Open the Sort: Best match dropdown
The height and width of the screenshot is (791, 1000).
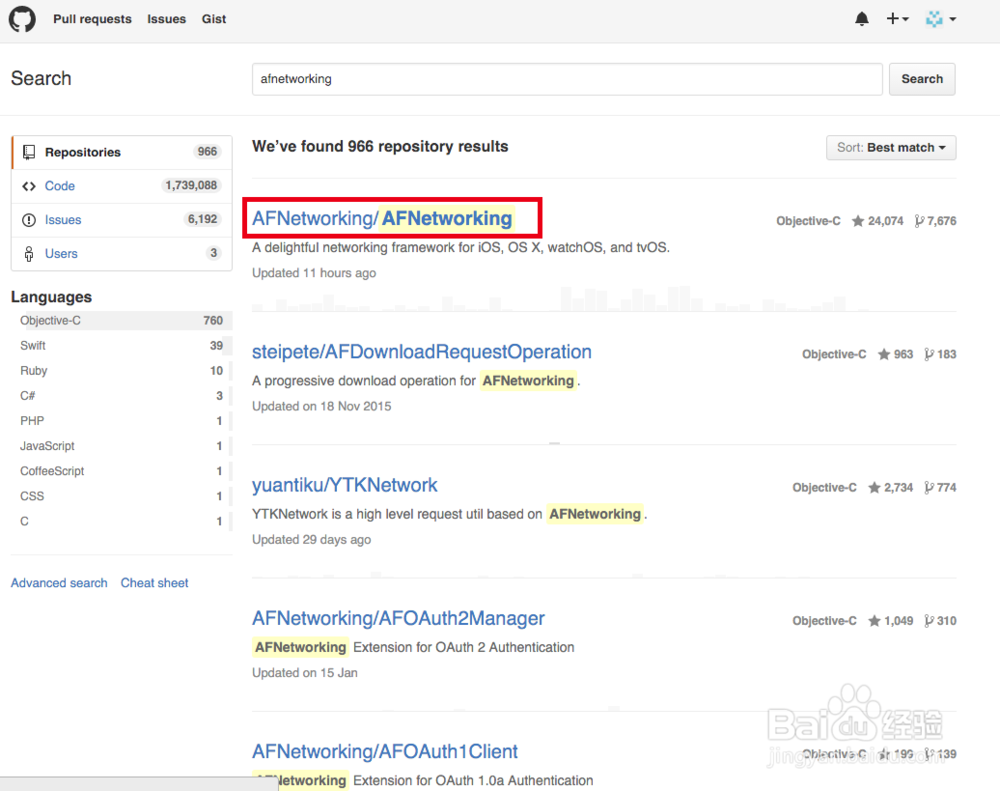tap(891, 147)
